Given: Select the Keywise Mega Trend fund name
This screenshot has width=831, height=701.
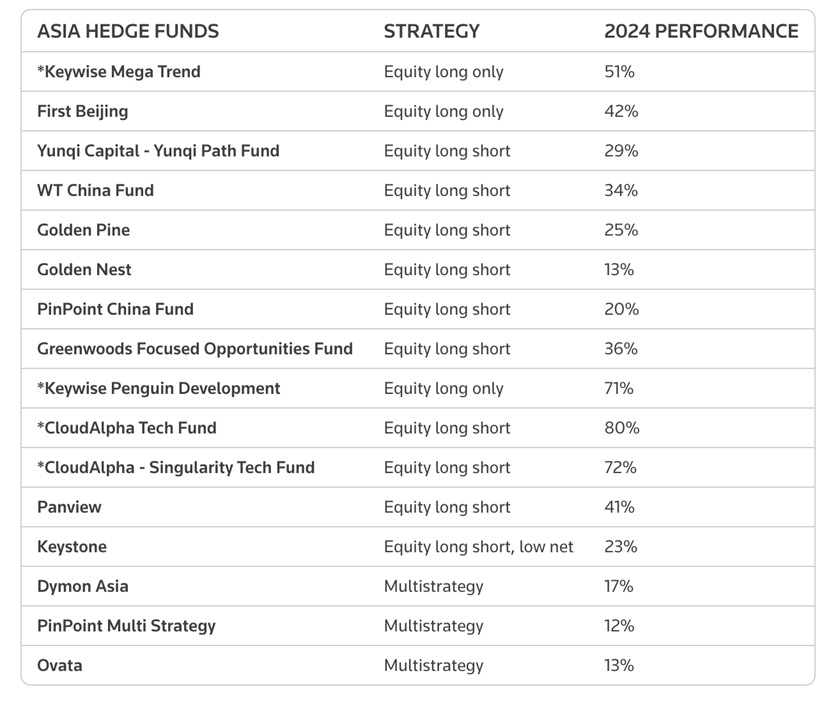Looking at the screenshot, I should coord(118,72).
